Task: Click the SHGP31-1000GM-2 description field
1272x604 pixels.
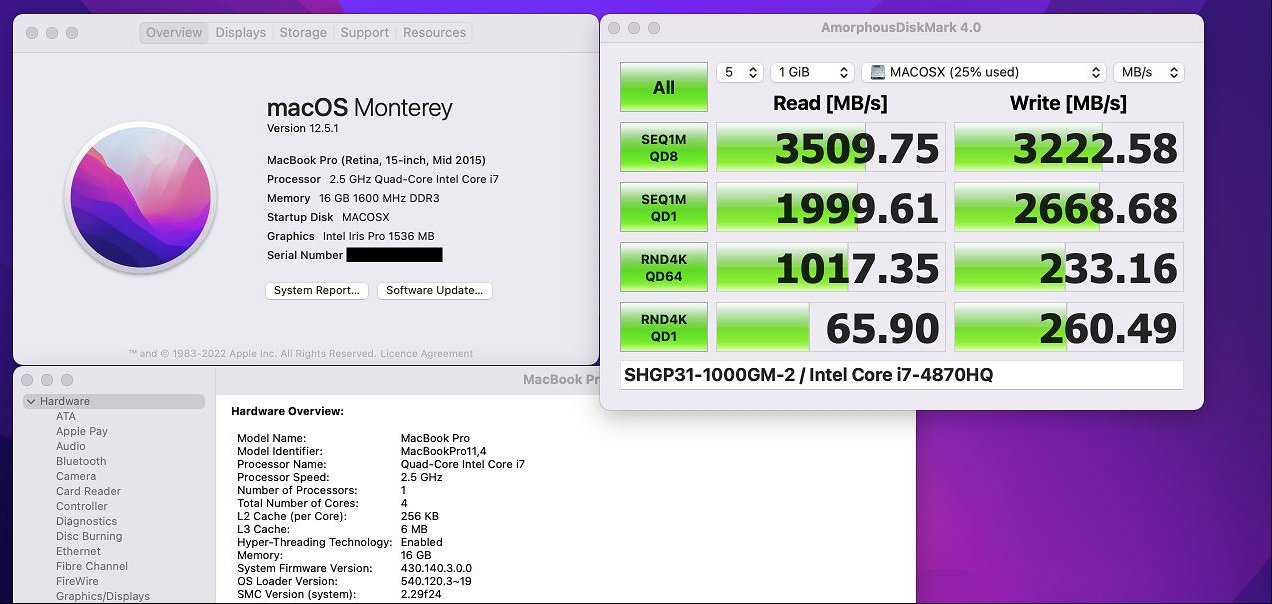Action: pyautogui.click(x=901, y=375)
